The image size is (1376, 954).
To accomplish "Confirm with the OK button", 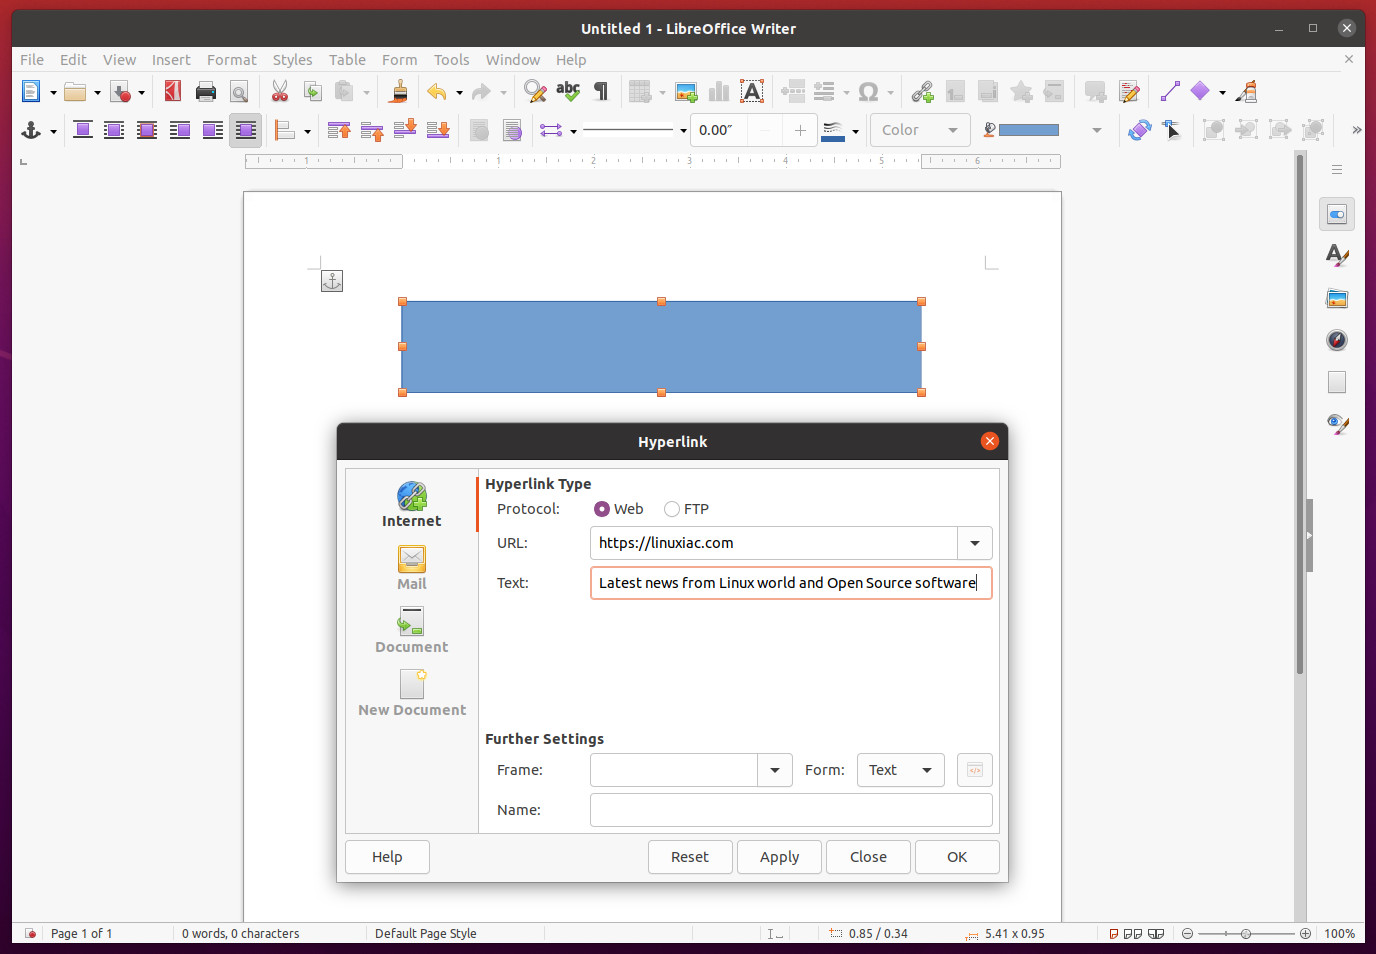I will point(957,857).
